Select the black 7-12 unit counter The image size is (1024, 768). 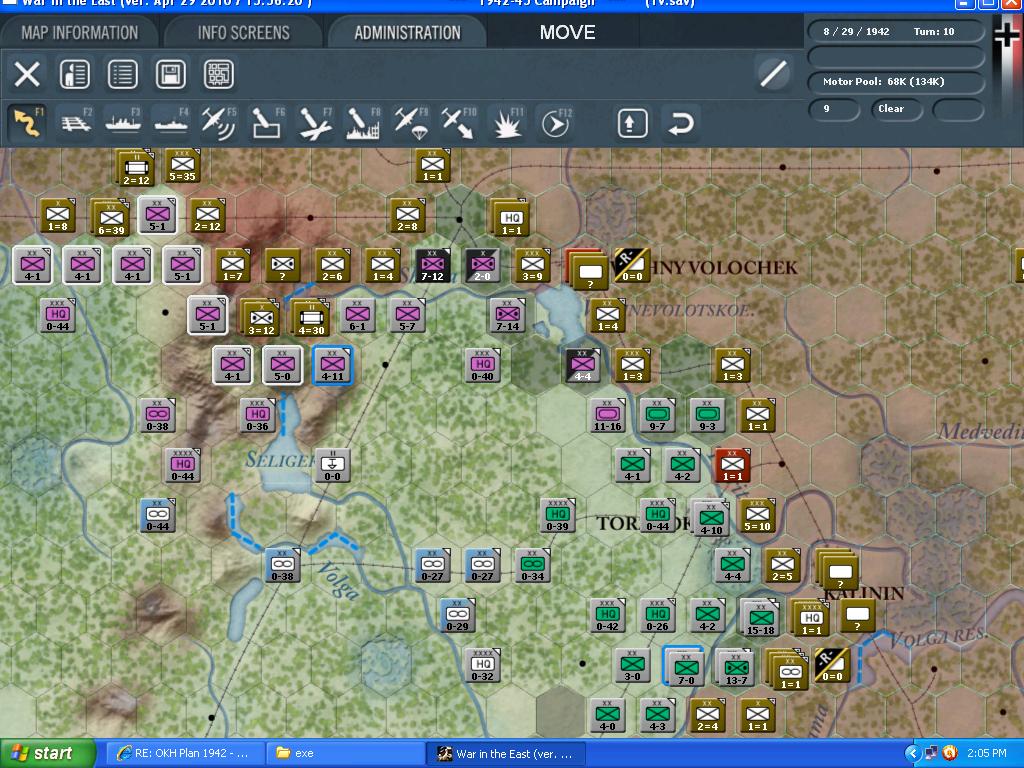point(432,265)
